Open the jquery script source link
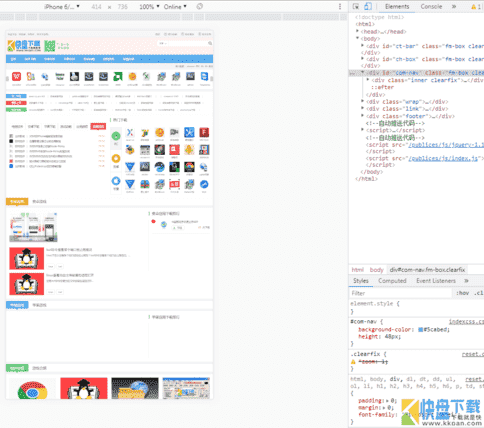Screen dimensions: 484x428 pyautogui.click(x=446, y=145)
